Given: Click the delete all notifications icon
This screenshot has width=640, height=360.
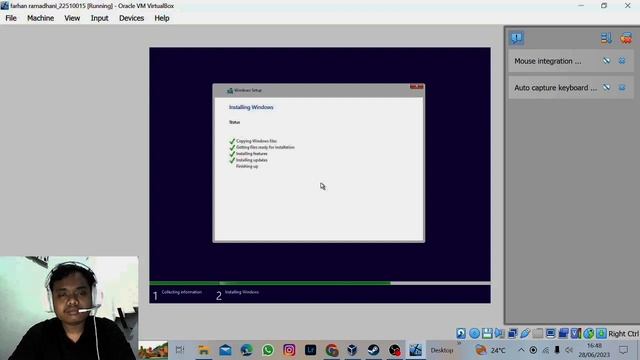Looking at the screenshot, I should [x=626, y=38].
